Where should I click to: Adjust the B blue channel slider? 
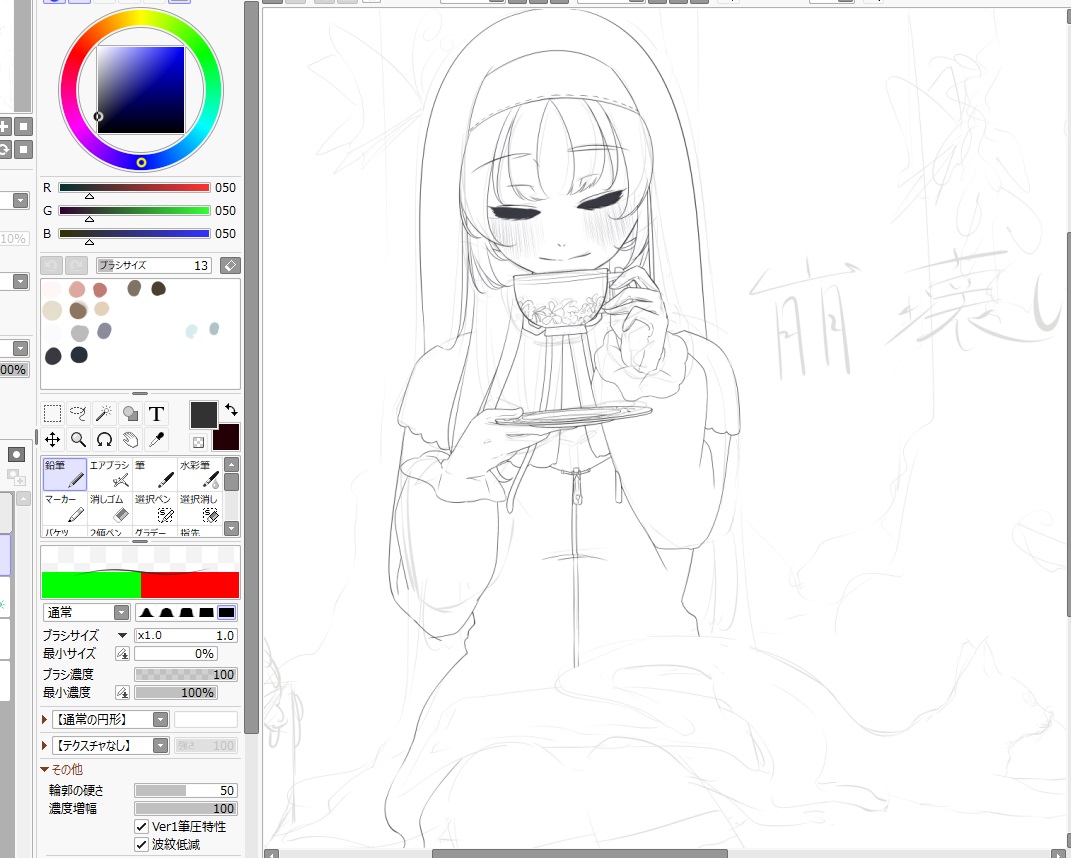coord(134,234)
